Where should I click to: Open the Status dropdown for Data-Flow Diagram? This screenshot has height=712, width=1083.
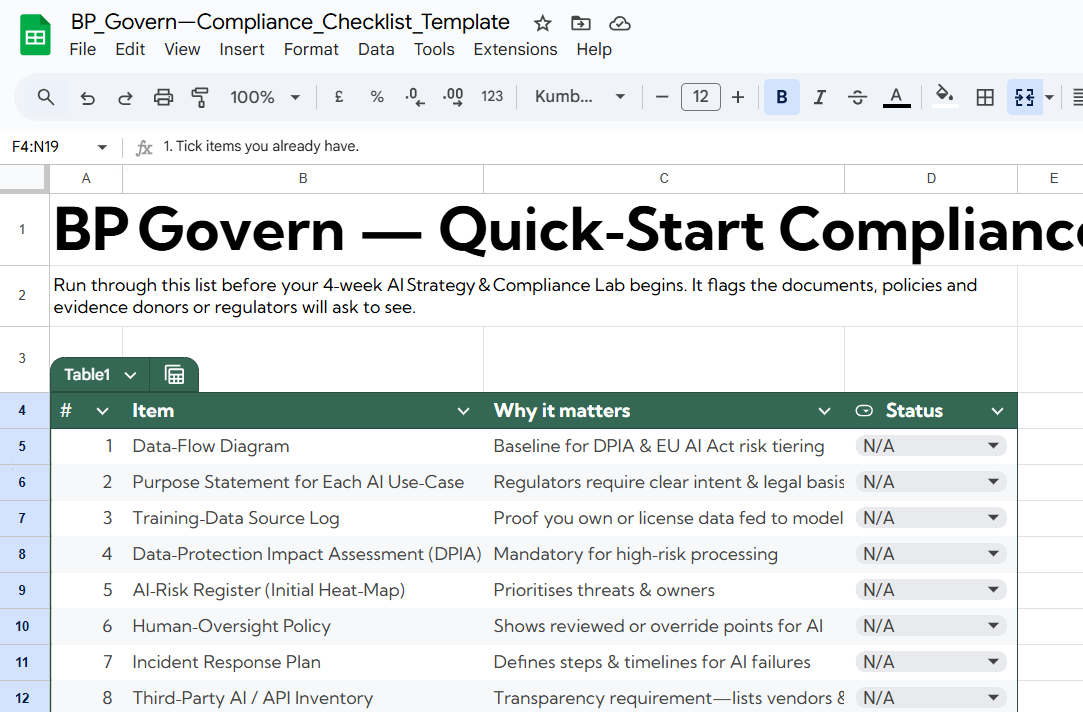[993, 446]
